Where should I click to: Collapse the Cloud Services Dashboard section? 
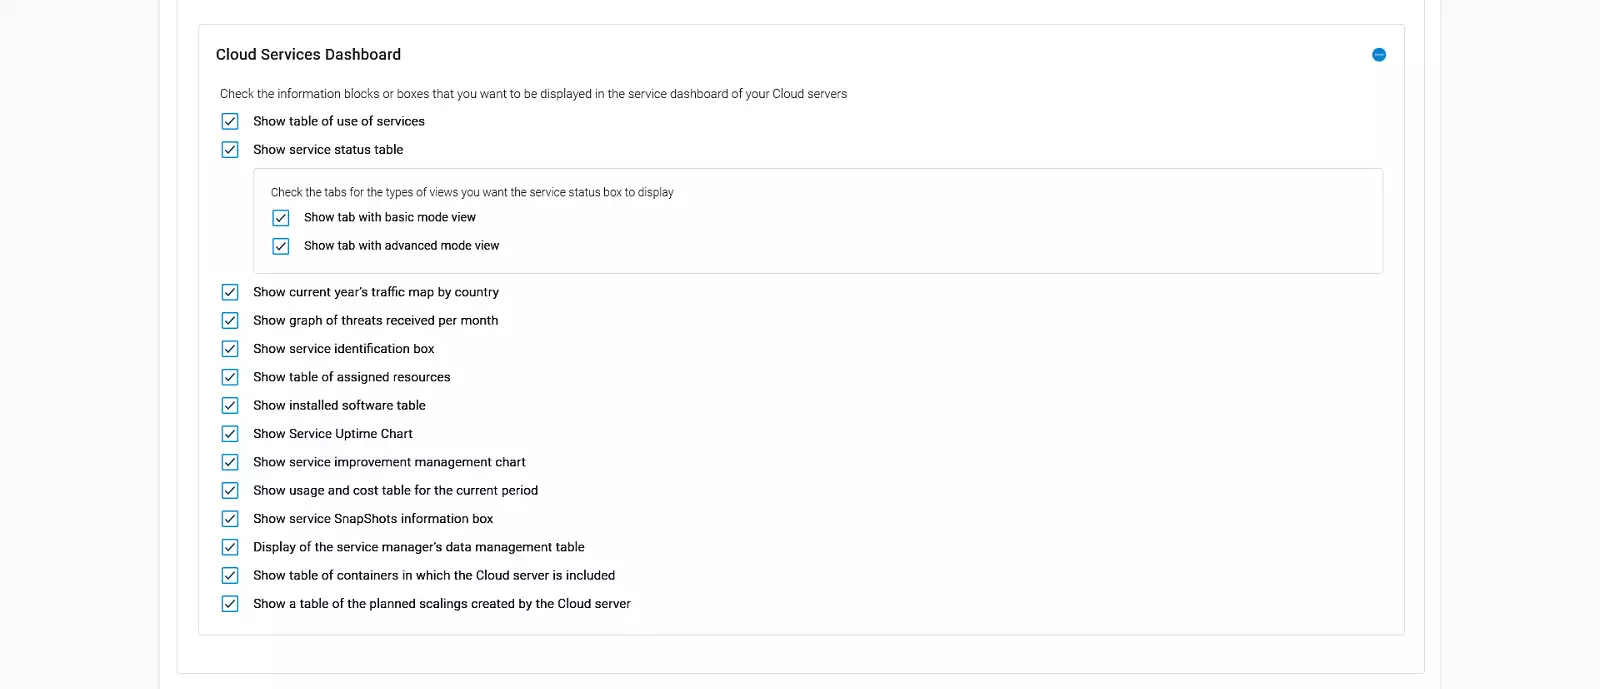coord(1379,55)
